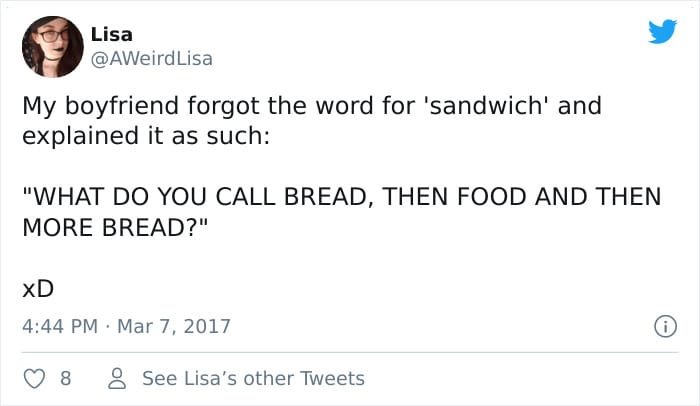Click the quoted line WHAT DO YOU CALL BREAD

(342, 197)
